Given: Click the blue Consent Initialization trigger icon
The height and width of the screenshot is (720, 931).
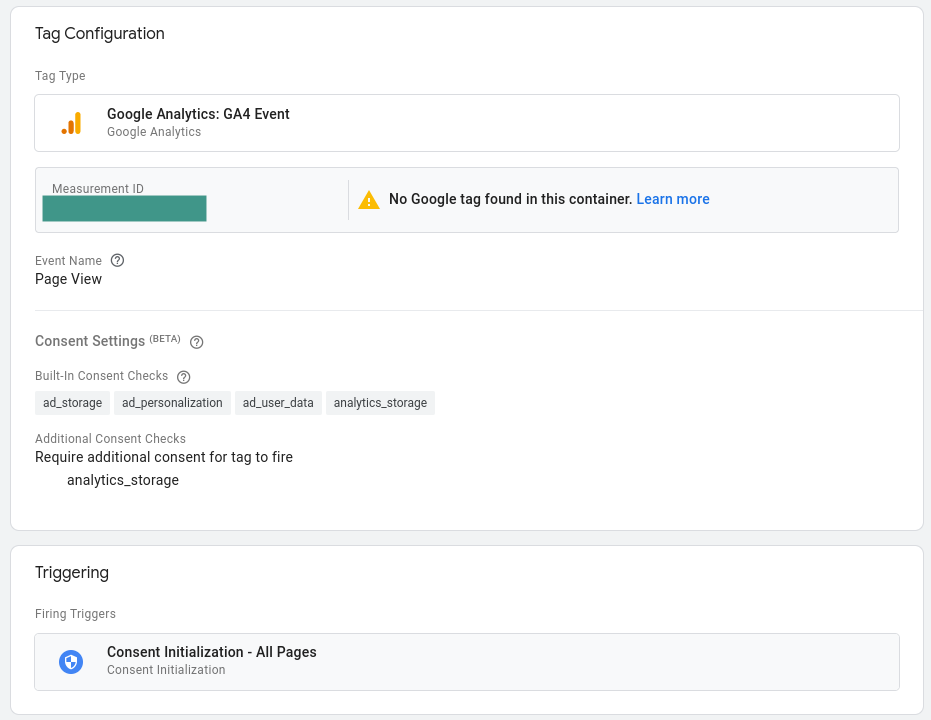Looking at the screenshot, I should (x=71, y=661).
